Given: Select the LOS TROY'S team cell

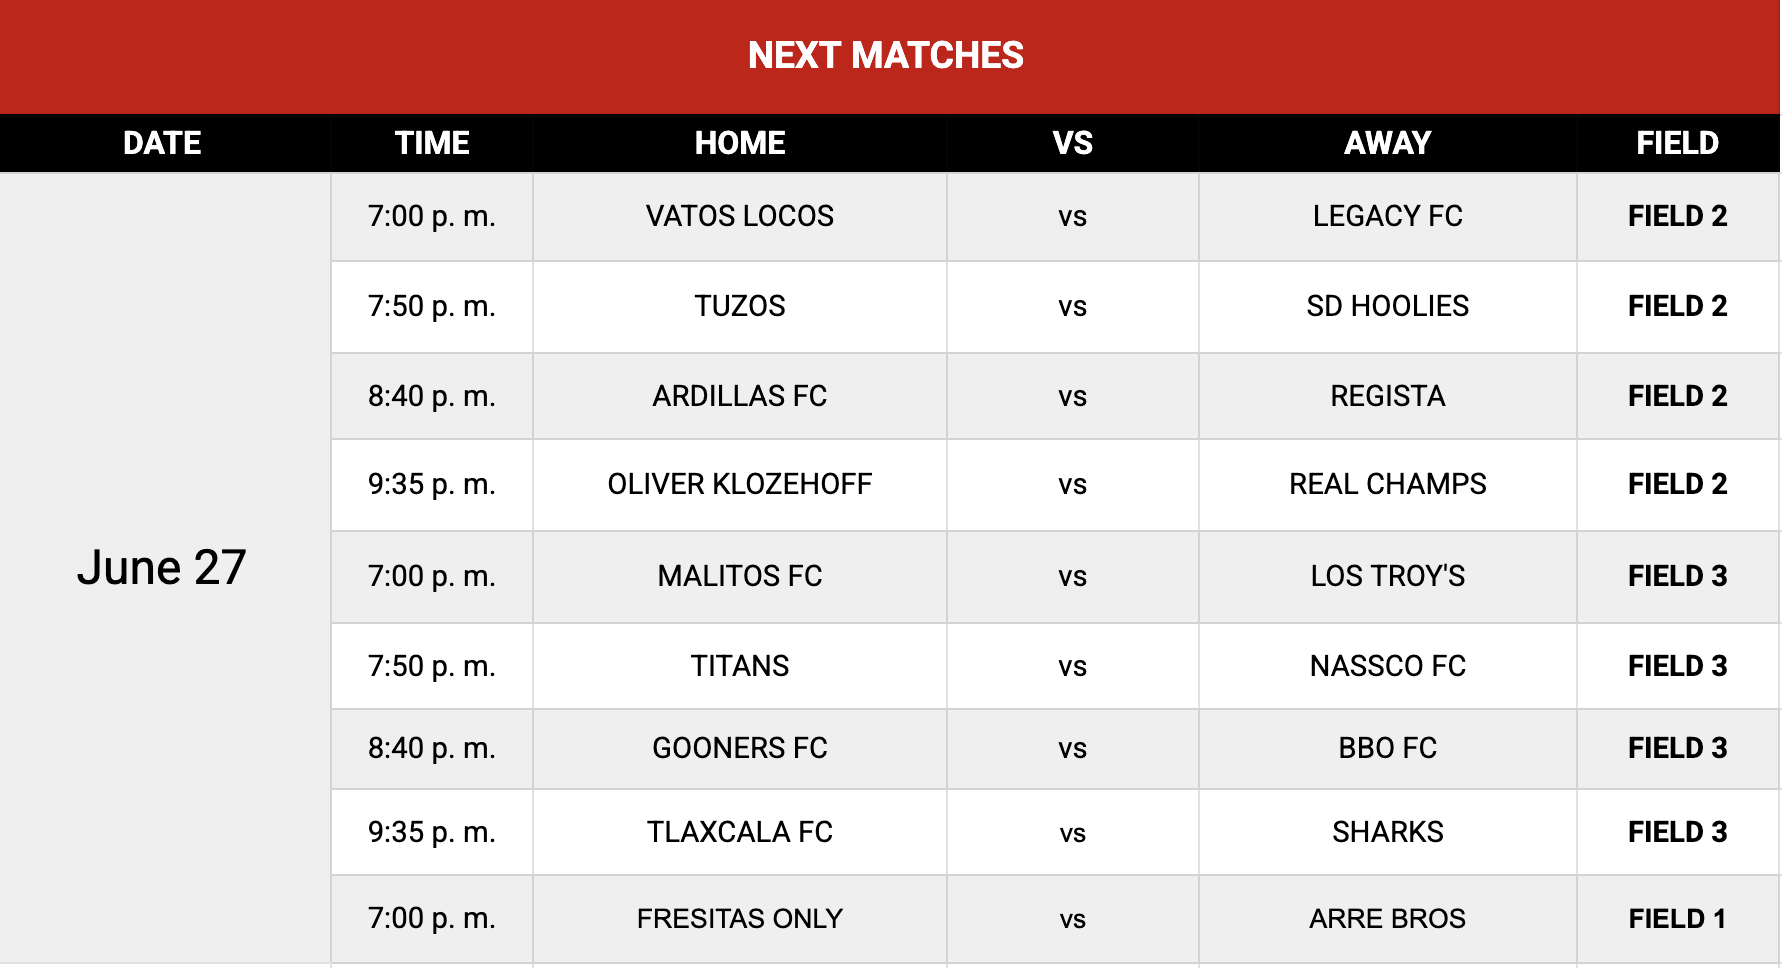Looking at the screenshot, I should (x=1388, y=577).
